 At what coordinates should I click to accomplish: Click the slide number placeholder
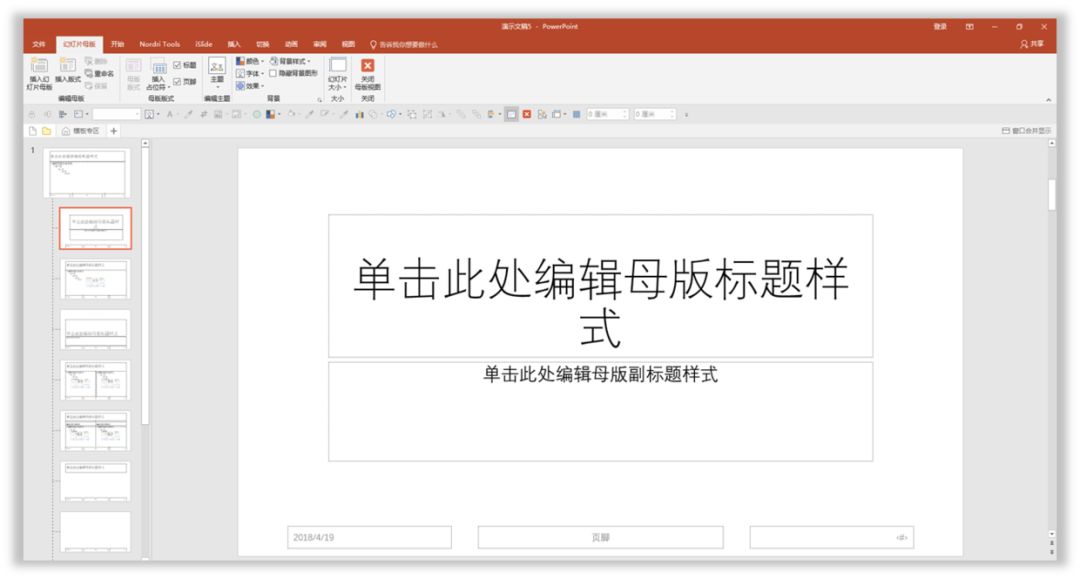pos(832,537)
